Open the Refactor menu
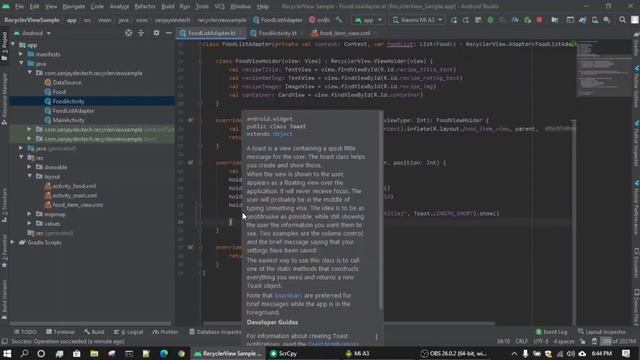Image resolution: width=640 pixels, height=360 pixels. click(x=145, y=7)
